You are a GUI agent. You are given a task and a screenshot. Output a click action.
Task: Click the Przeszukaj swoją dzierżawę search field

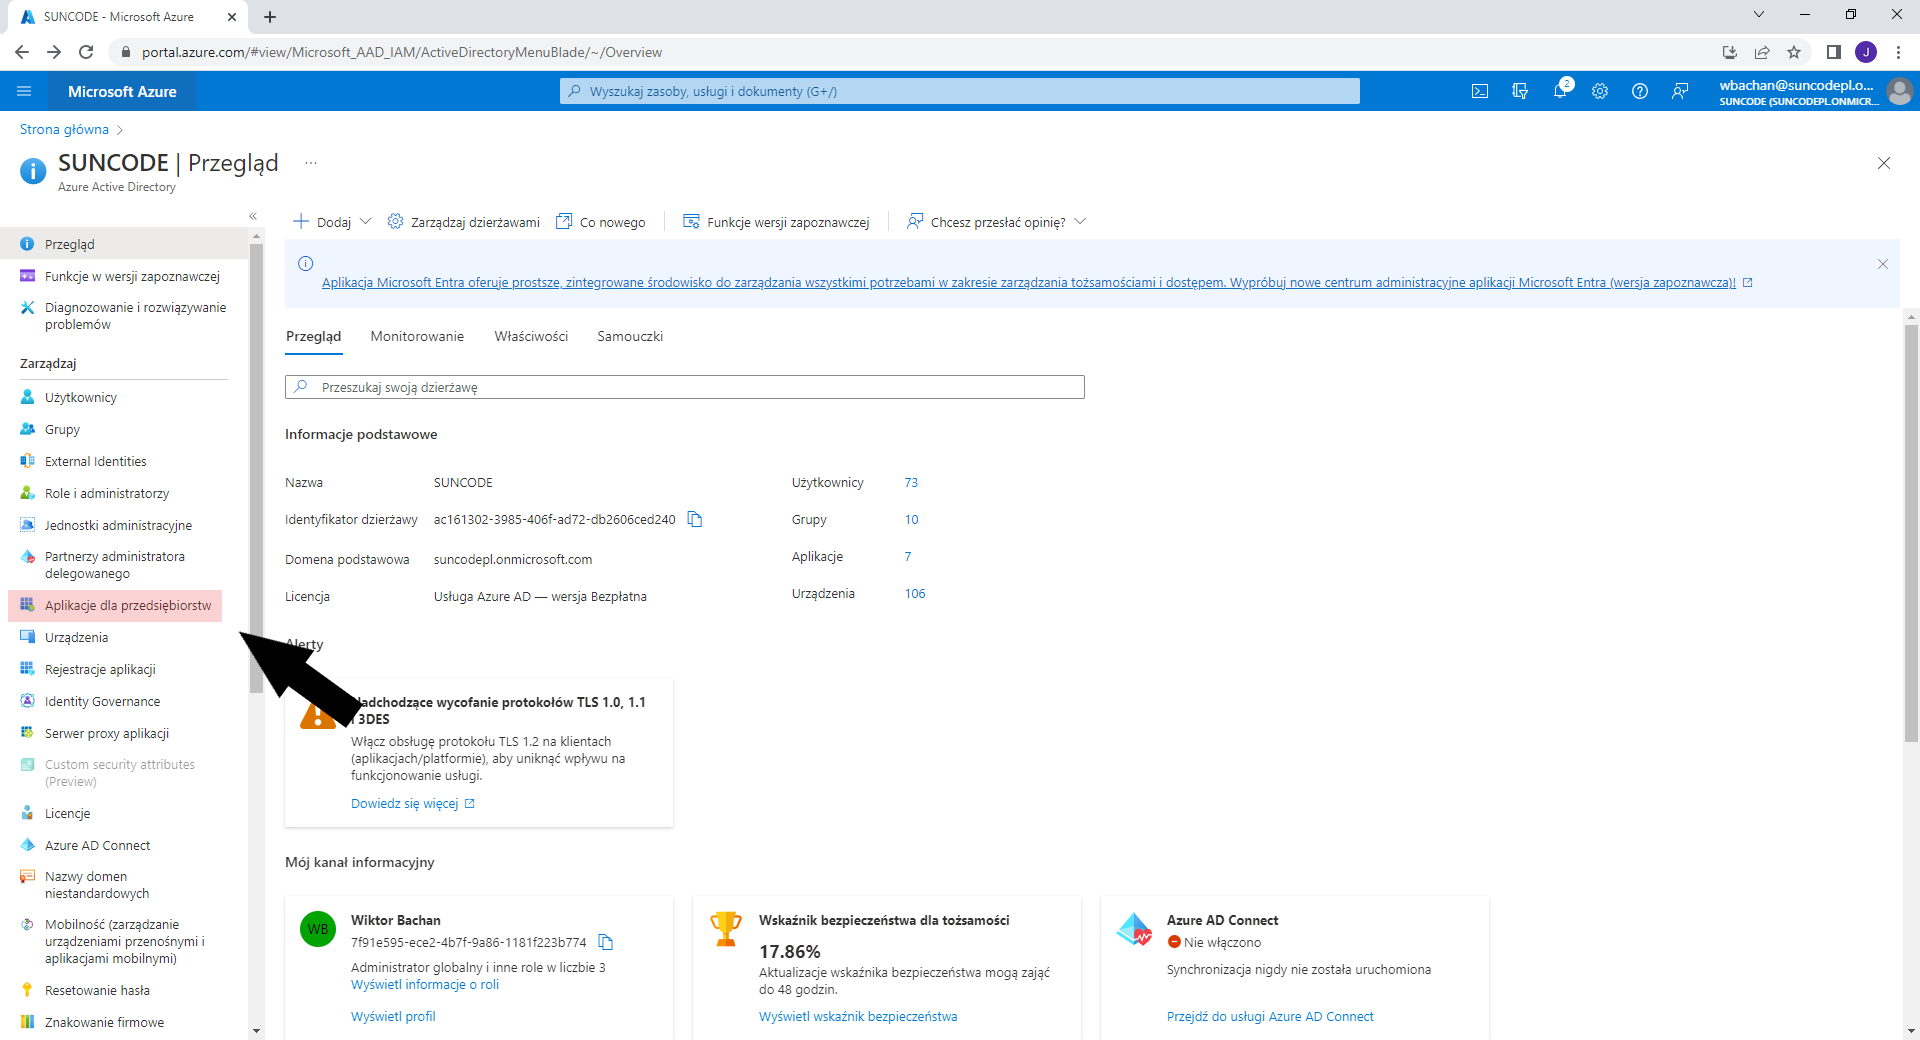(x=685, y=387)
